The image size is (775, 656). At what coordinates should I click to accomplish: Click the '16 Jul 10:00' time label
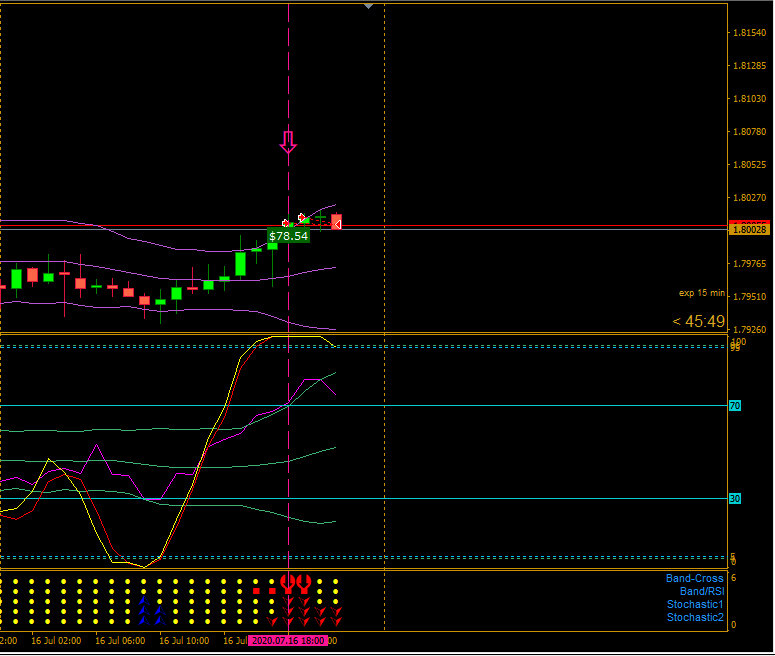click(x=184, y=641)
